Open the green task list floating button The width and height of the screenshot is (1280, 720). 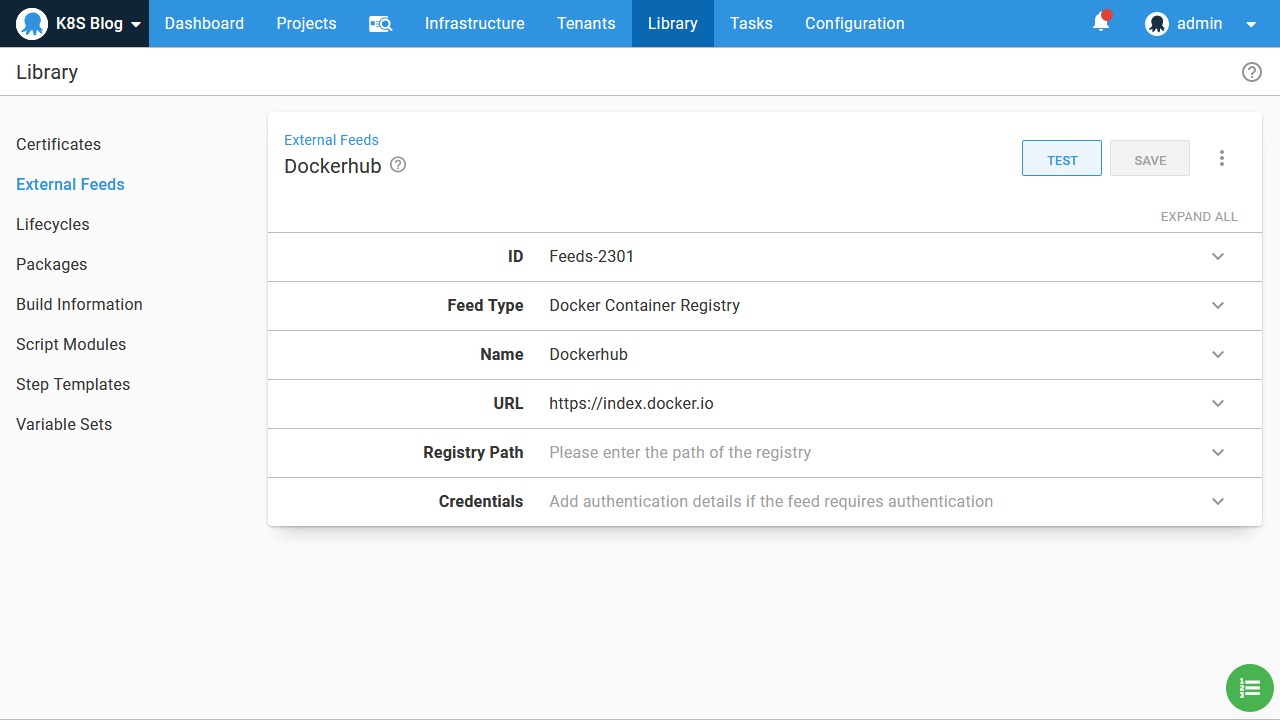[x=1250, y=688]
